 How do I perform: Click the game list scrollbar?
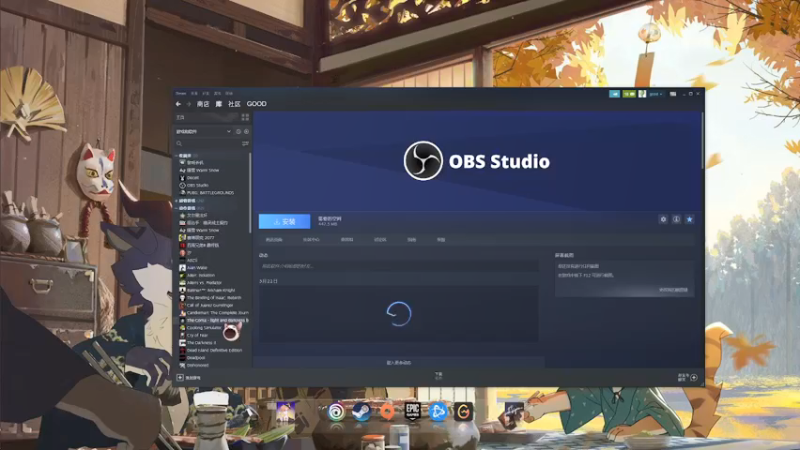[x=250, y=194]
